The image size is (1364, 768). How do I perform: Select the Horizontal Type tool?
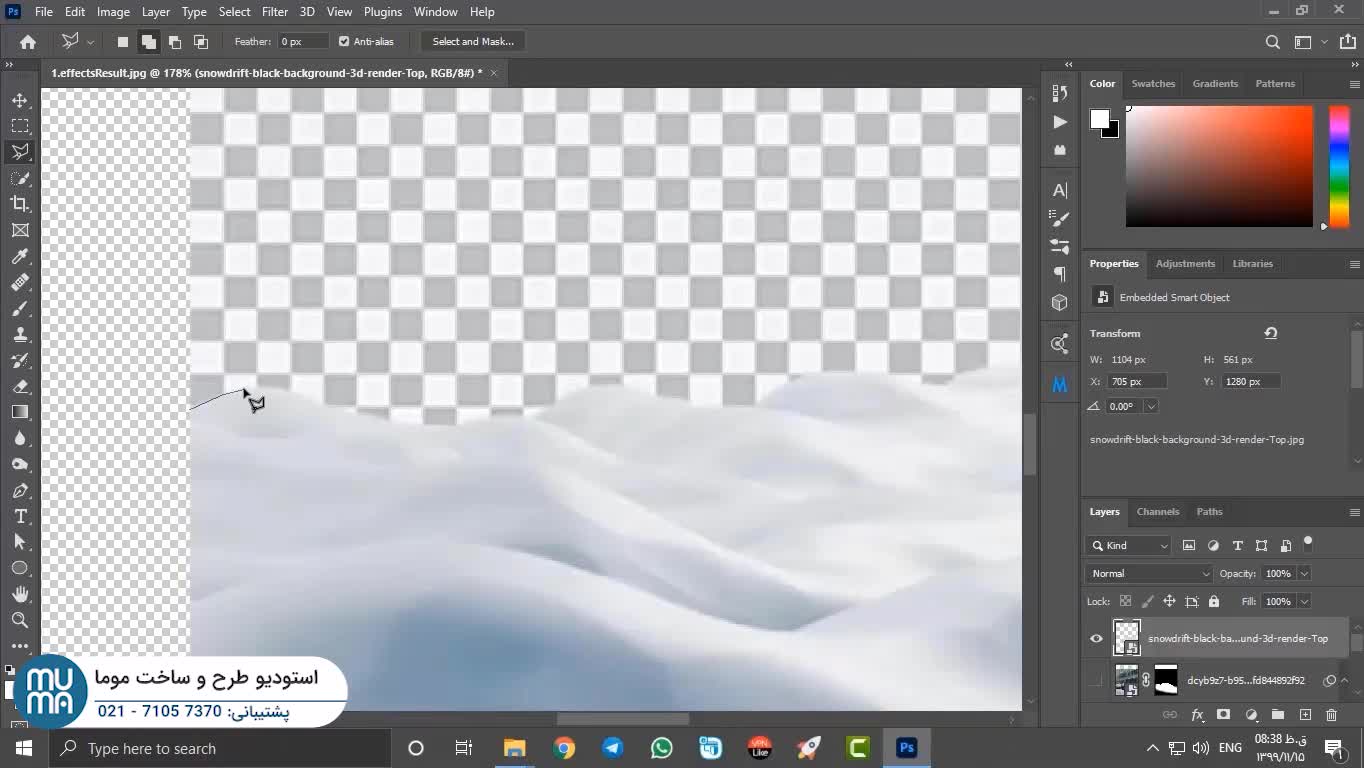point(20,516)
